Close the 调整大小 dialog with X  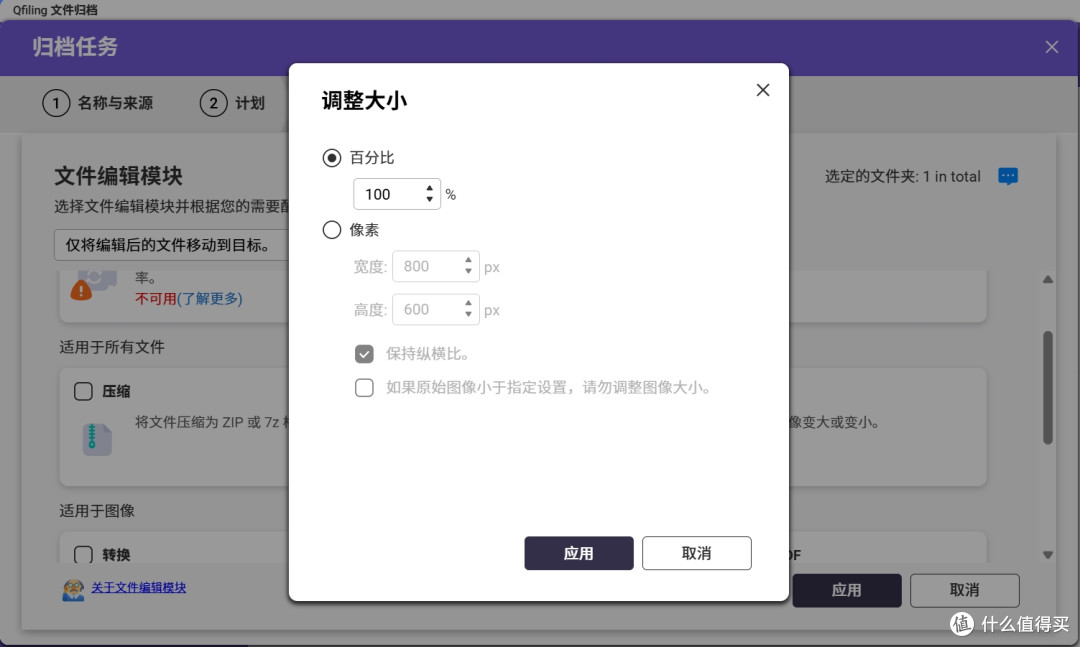(762, 90)
